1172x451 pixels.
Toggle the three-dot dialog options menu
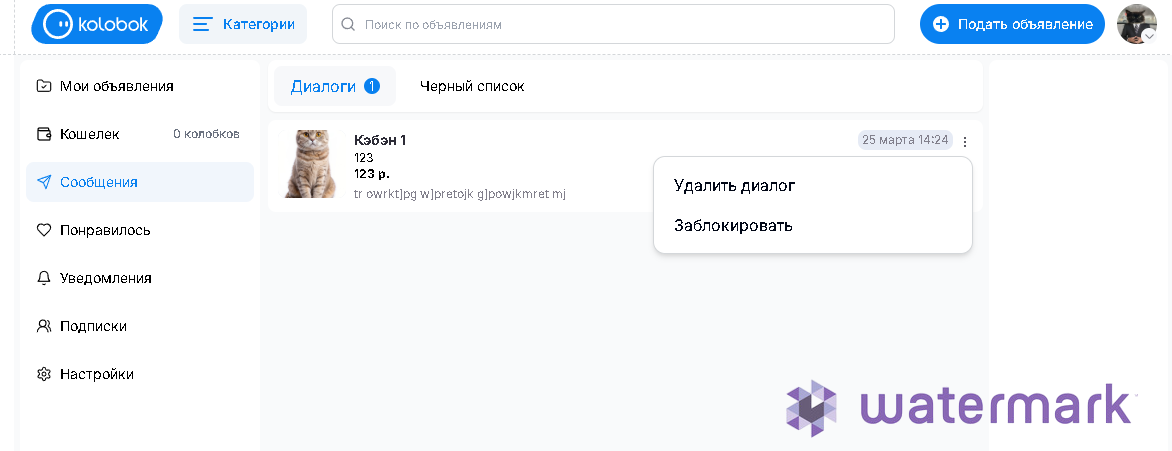click(965, 141)
